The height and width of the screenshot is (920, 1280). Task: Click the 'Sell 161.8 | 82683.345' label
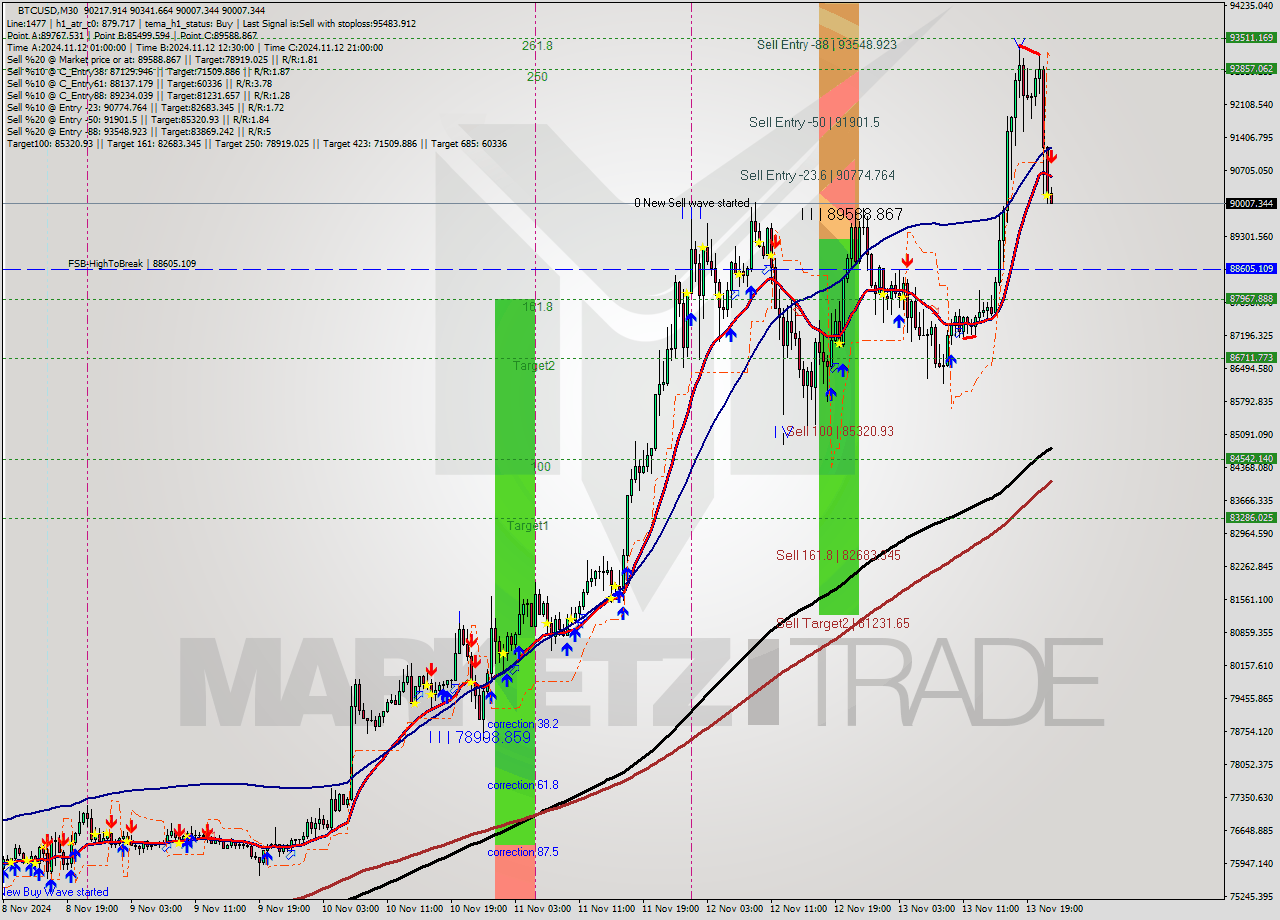click(x=838, y=555)
